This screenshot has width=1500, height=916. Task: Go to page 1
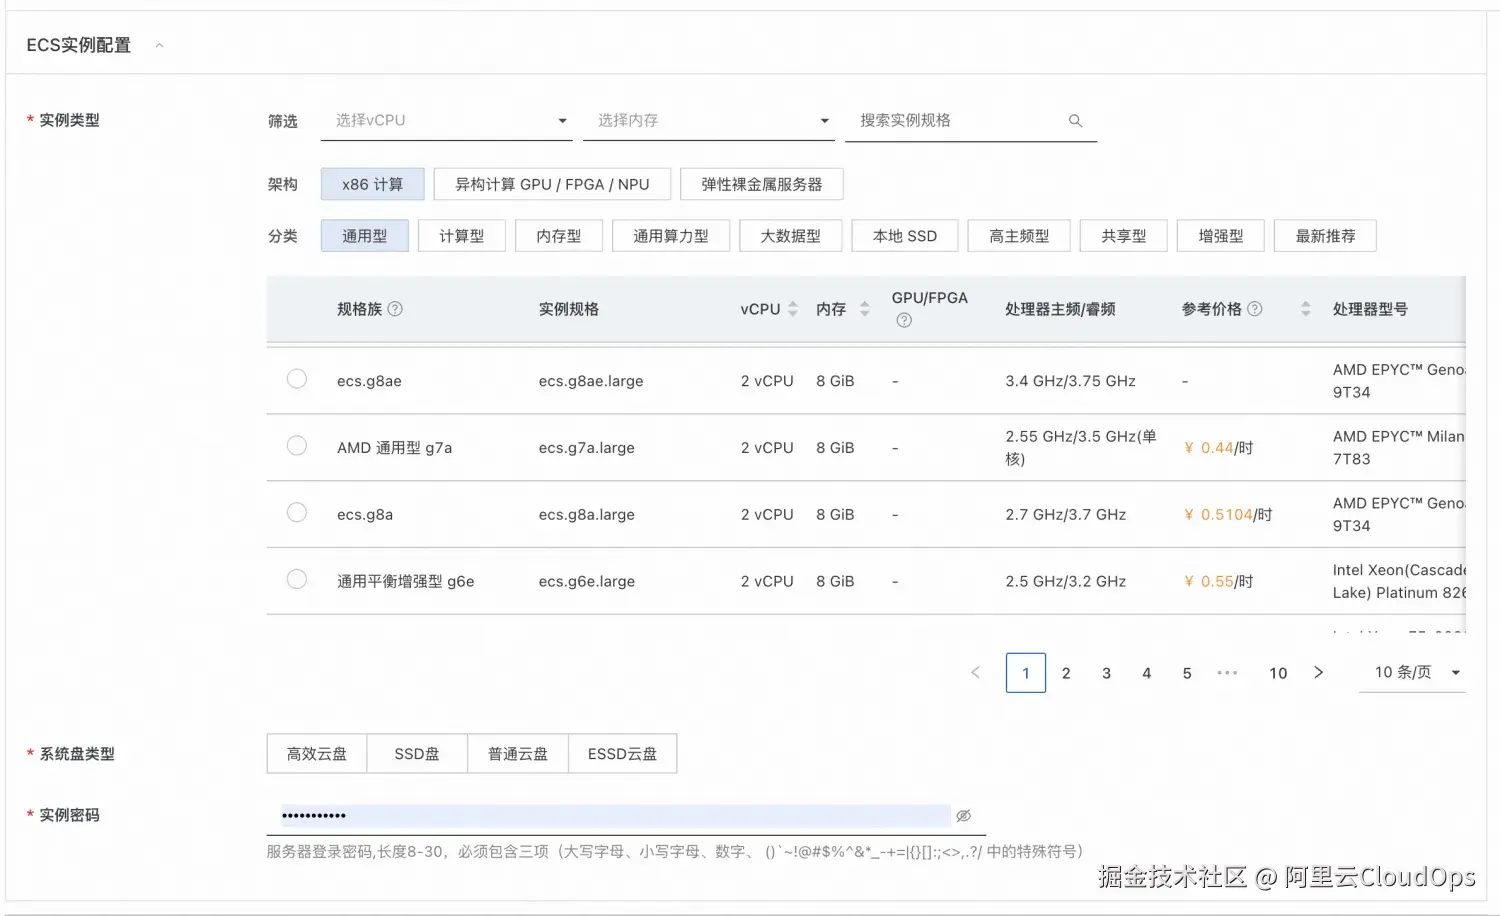coord(1026,673)
